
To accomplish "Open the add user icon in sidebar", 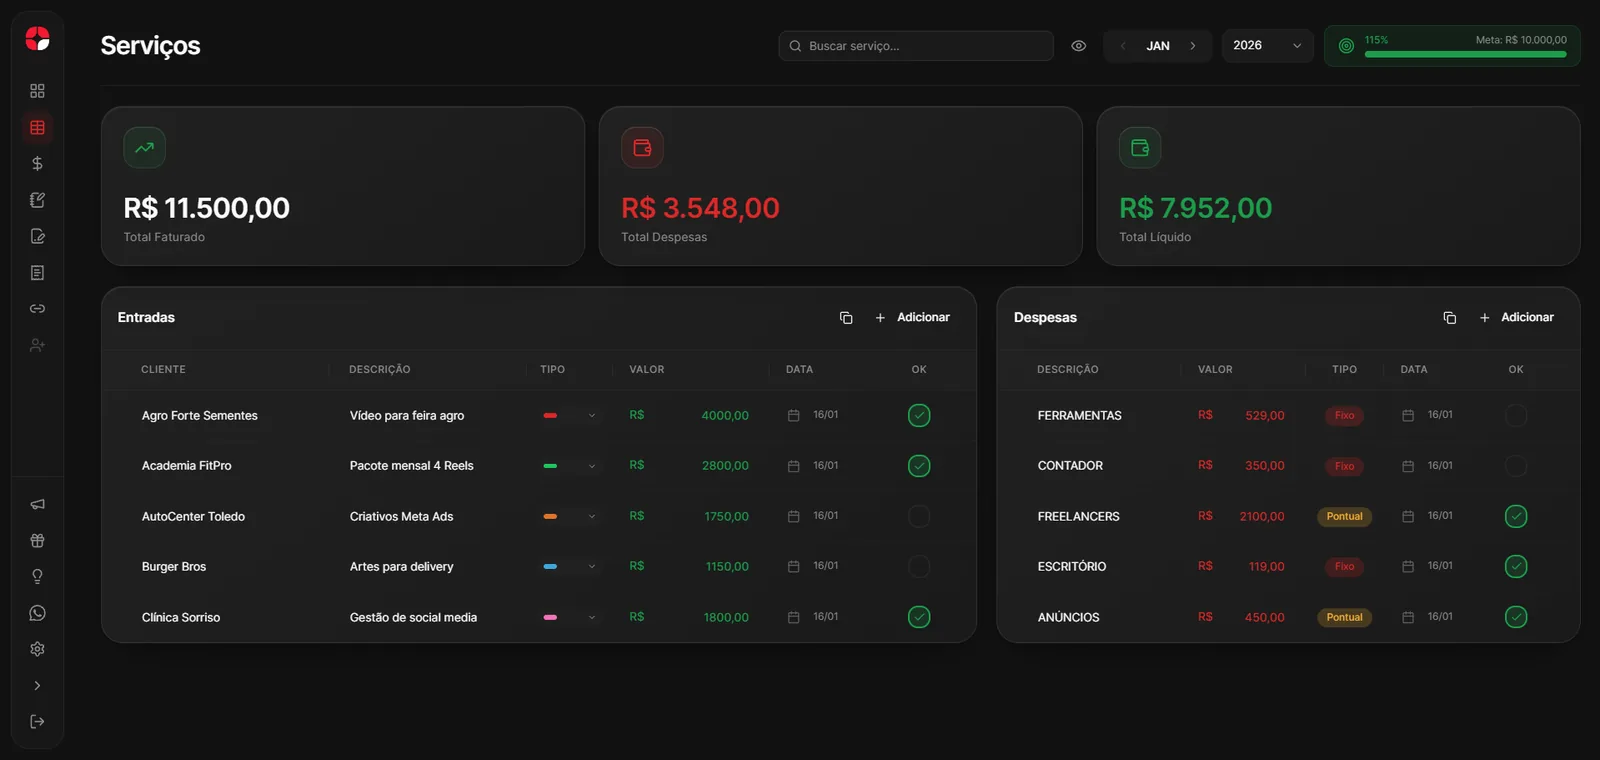I will tap(37, 345).
